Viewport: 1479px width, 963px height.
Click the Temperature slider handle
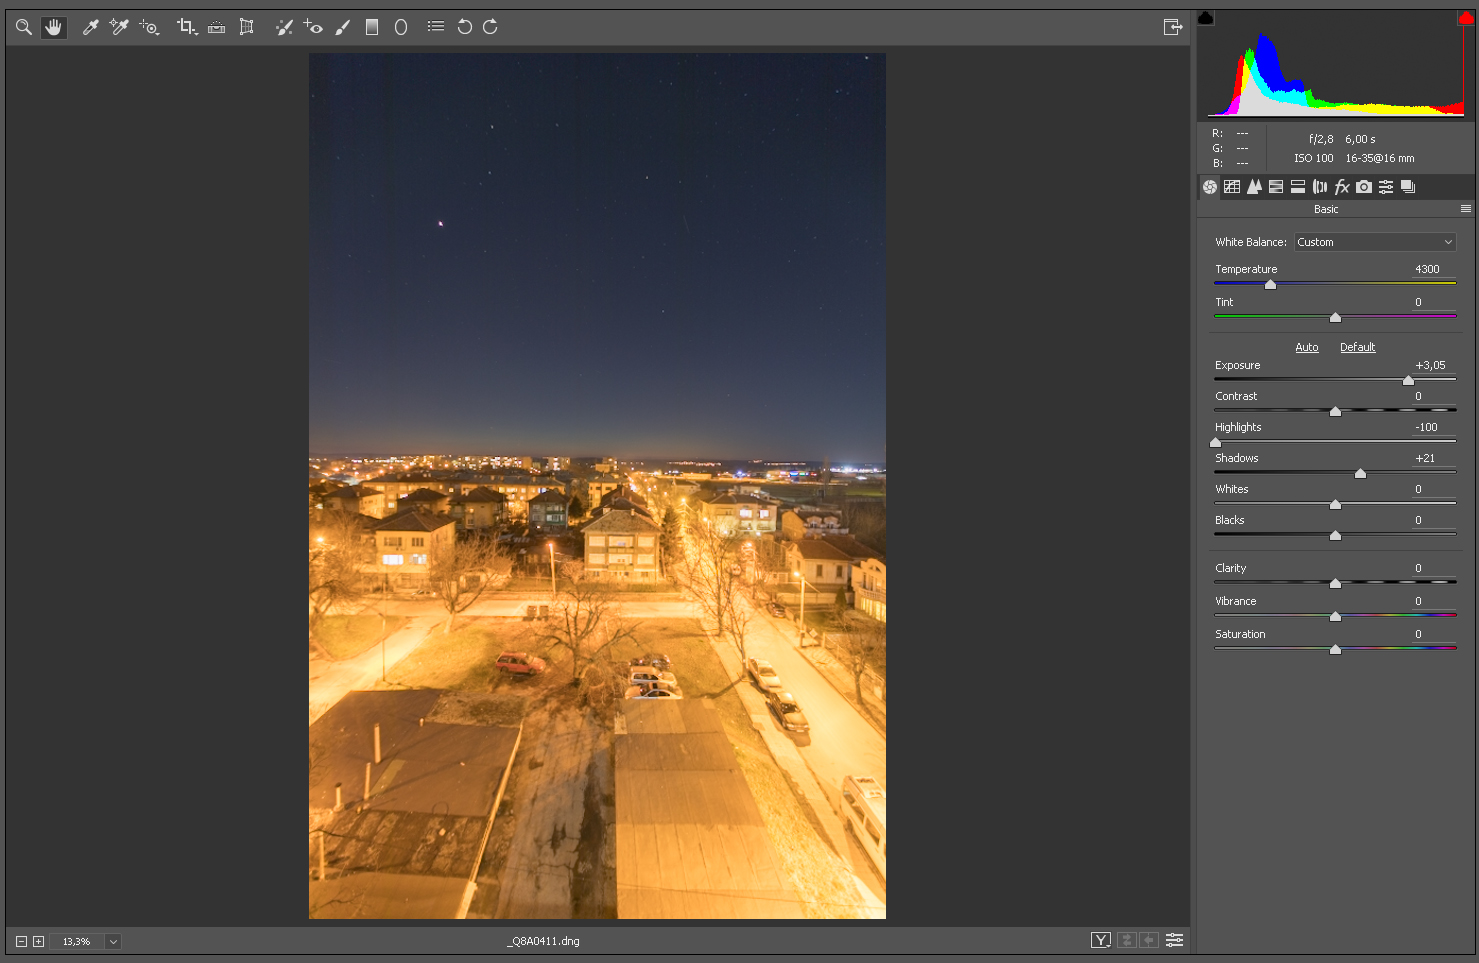pyautogui.click(x=1270, y=285)
